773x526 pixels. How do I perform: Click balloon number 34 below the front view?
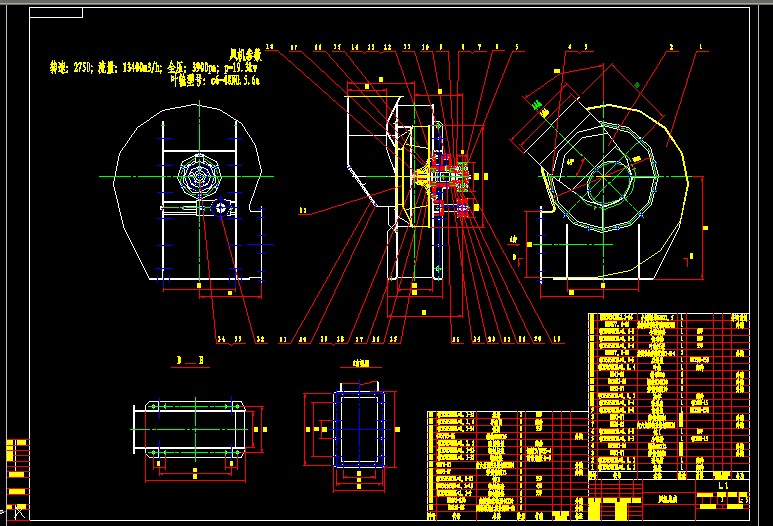[221, 339]
